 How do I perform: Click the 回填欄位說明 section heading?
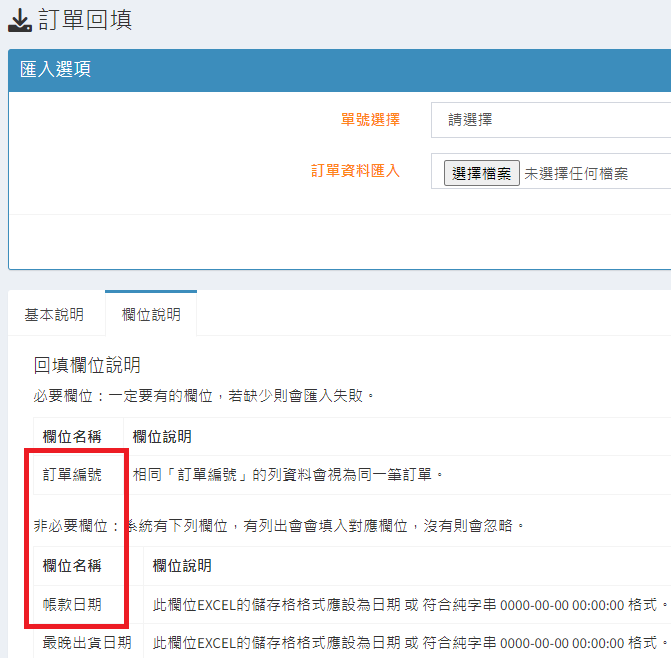pyautogui.click(x=87, y=365)
